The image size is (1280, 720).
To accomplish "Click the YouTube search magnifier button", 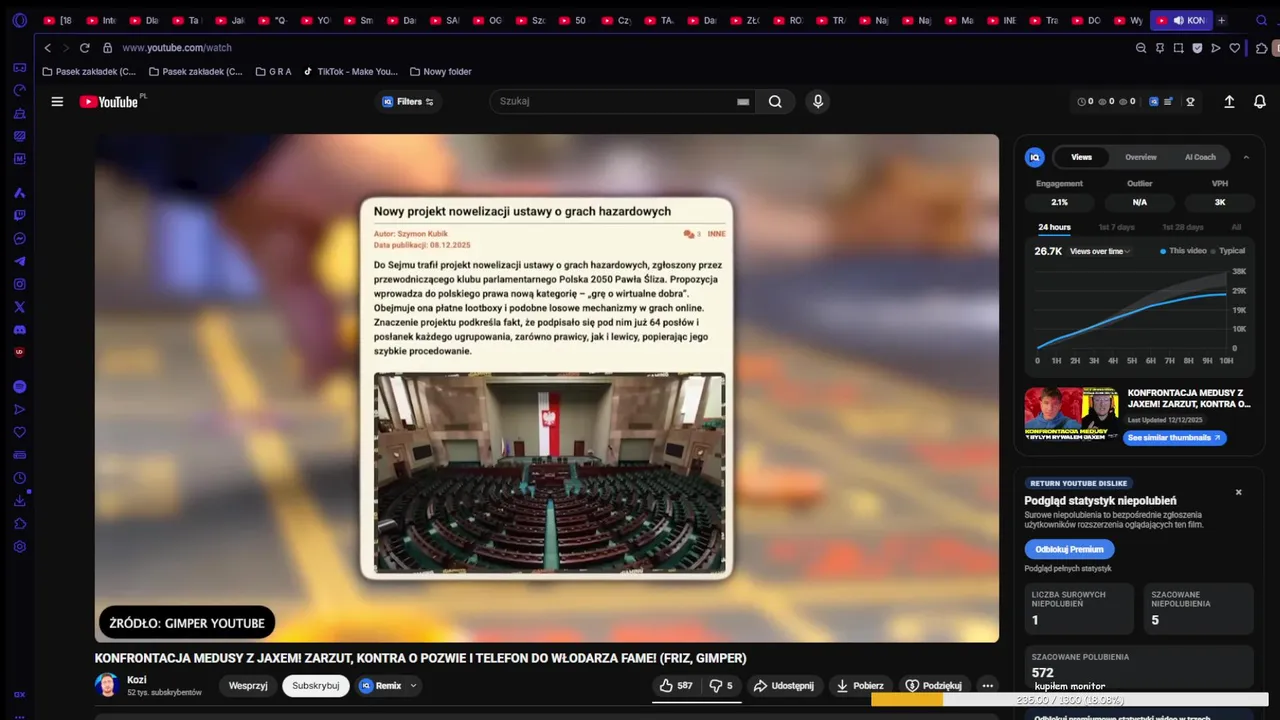I will click(775, 101).
